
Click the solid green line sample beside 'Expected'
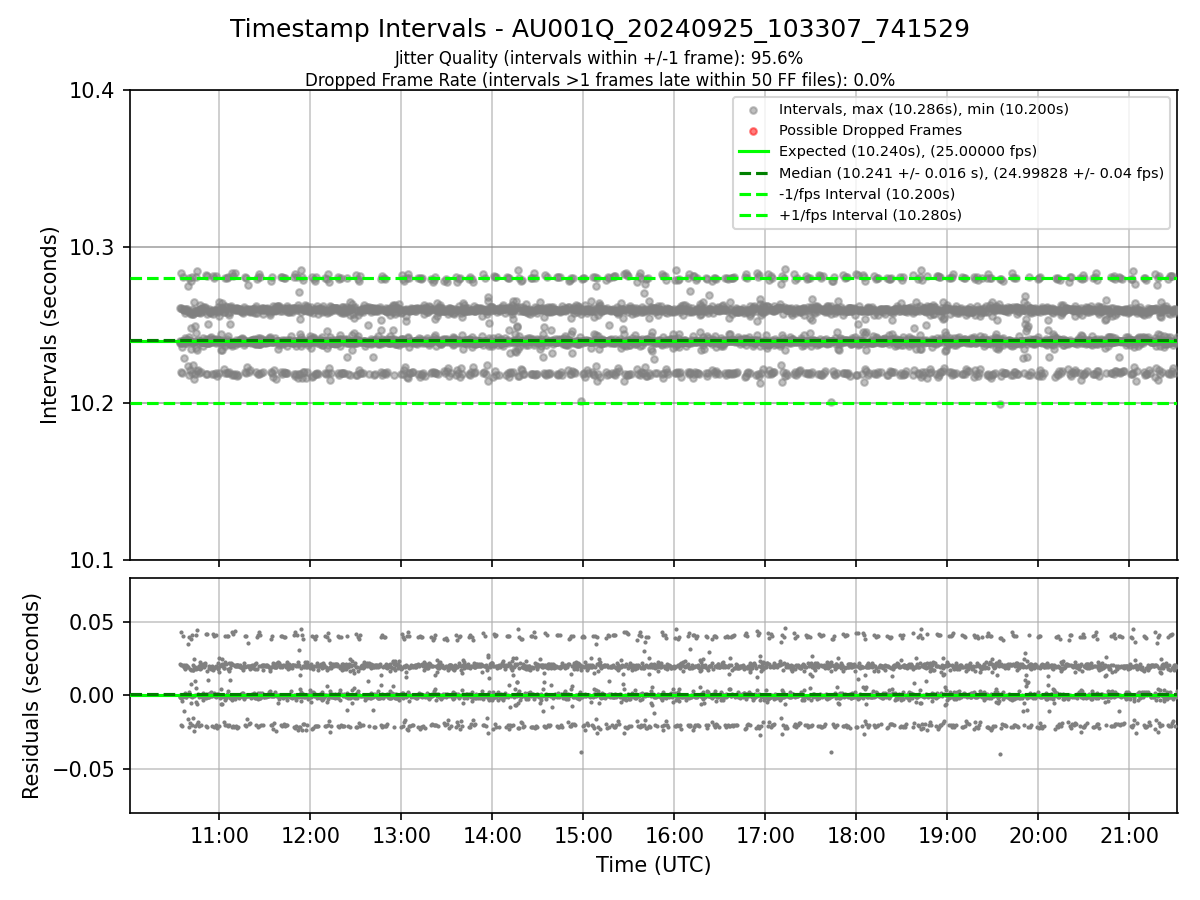click(754, 152)
